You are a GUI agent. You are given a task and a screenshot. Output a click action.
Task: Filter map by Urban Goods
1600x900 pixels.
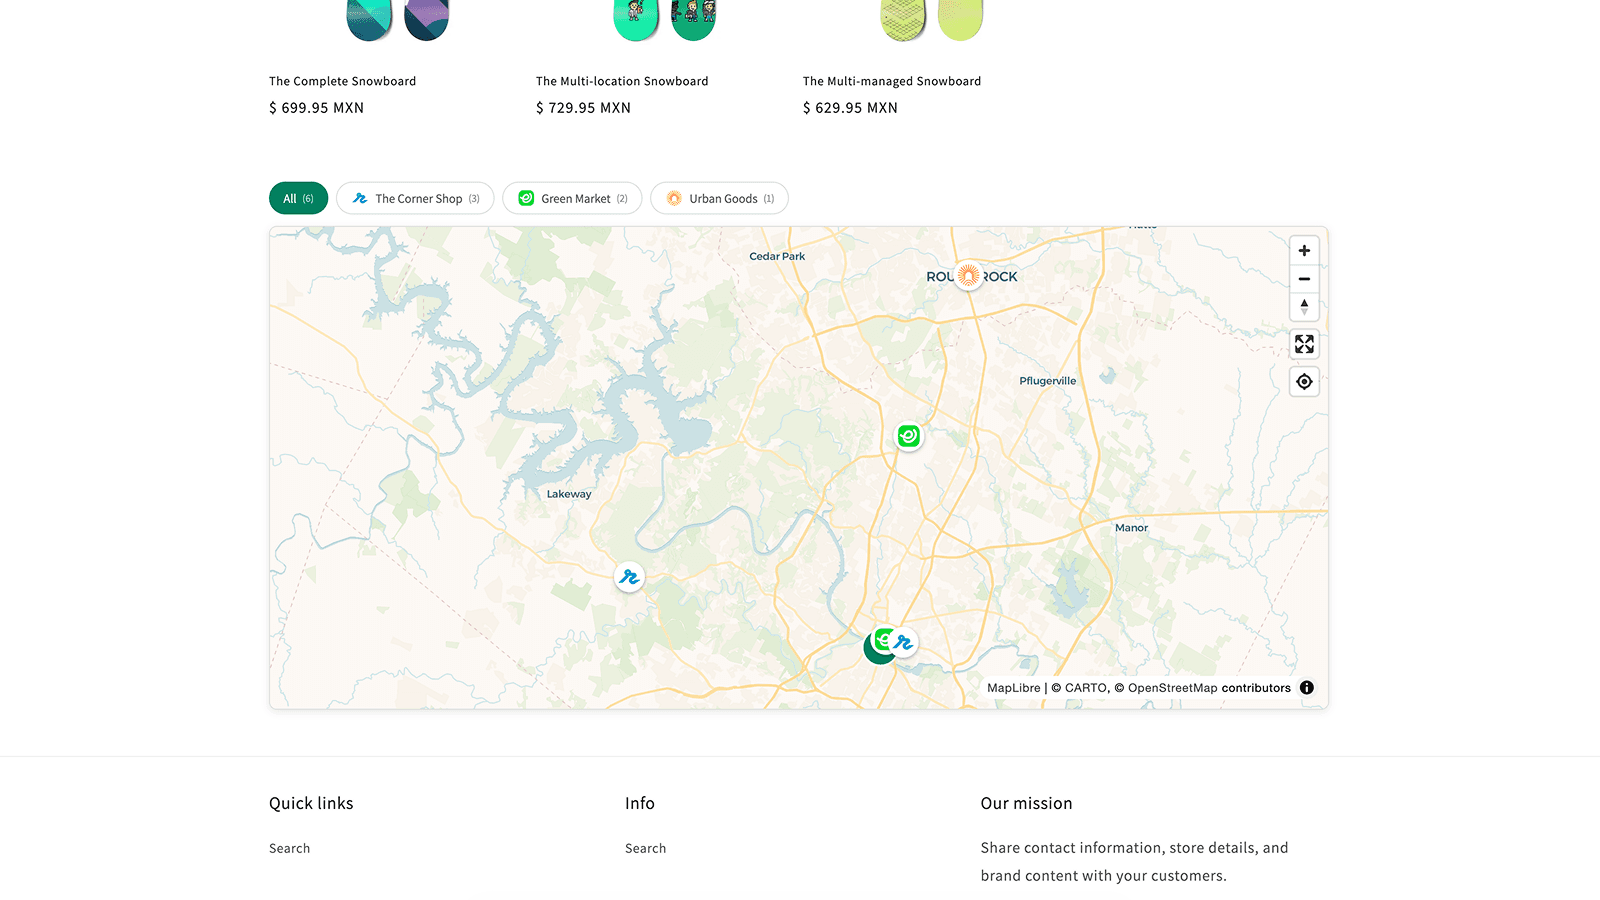tap(719, 198)
